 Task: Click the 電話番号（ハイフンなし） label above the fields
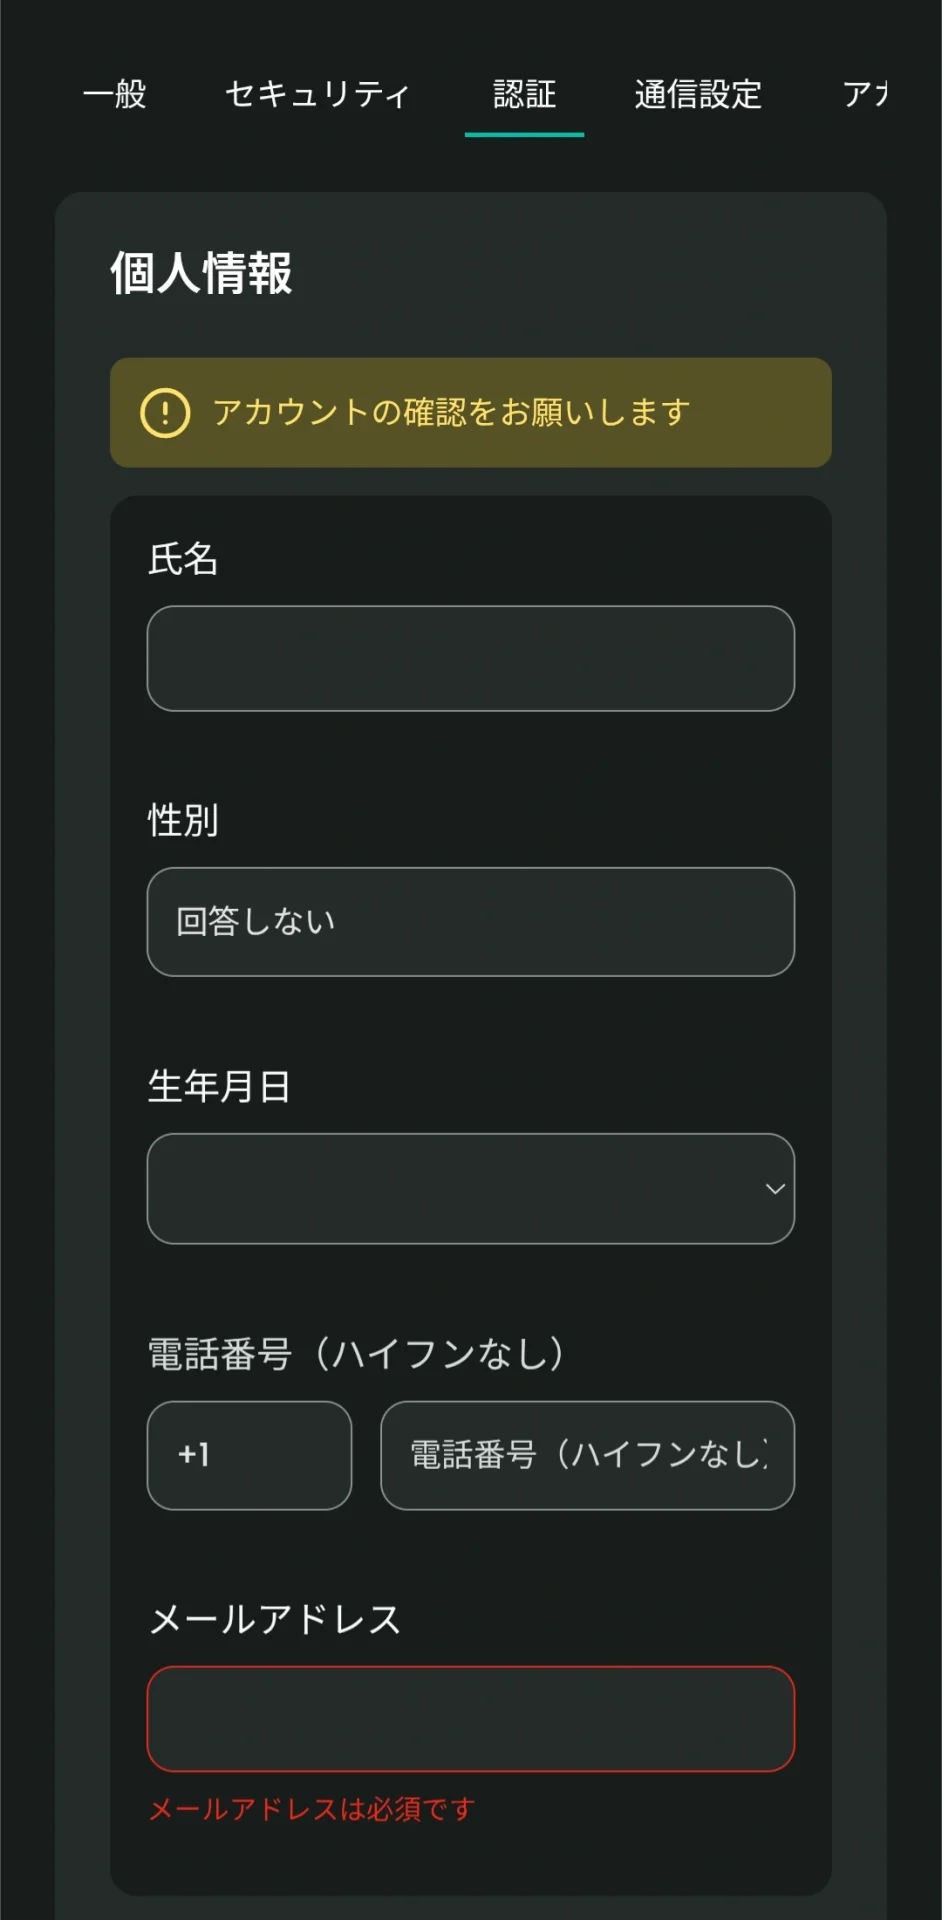pyautogui.click(x=356, y=1354)
